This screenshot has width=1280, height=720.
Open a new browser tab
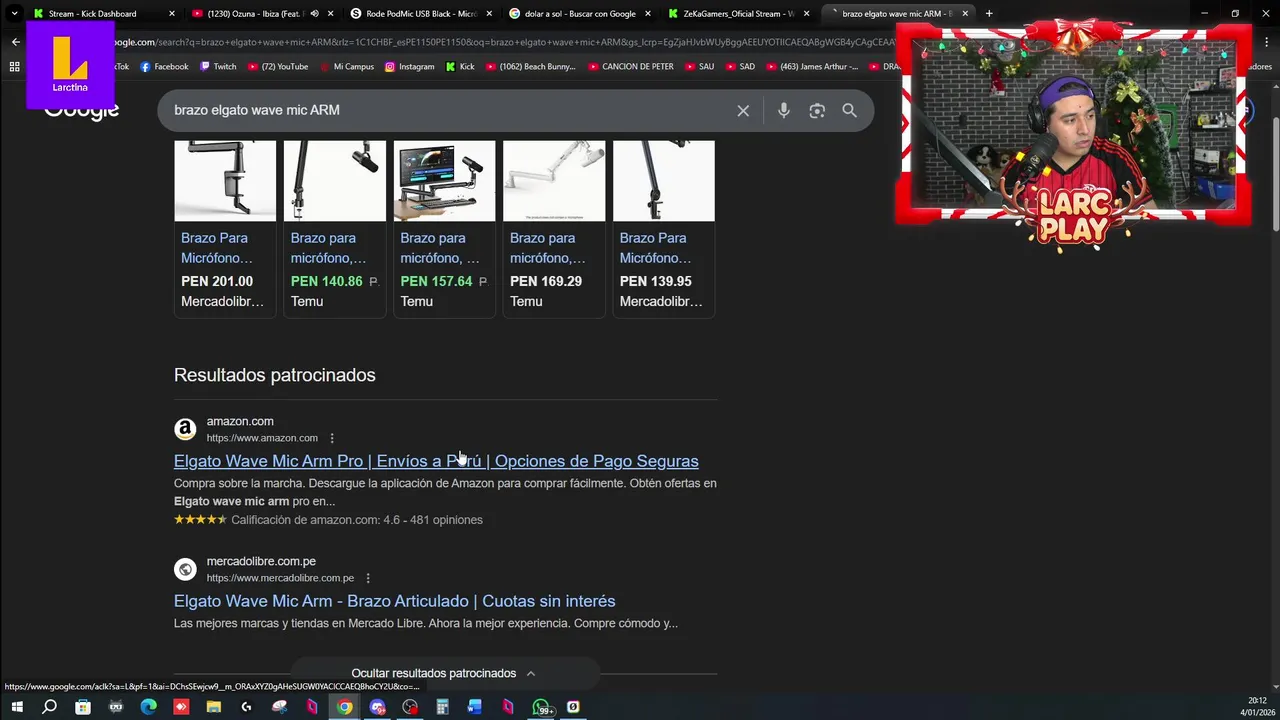point(989,14)
